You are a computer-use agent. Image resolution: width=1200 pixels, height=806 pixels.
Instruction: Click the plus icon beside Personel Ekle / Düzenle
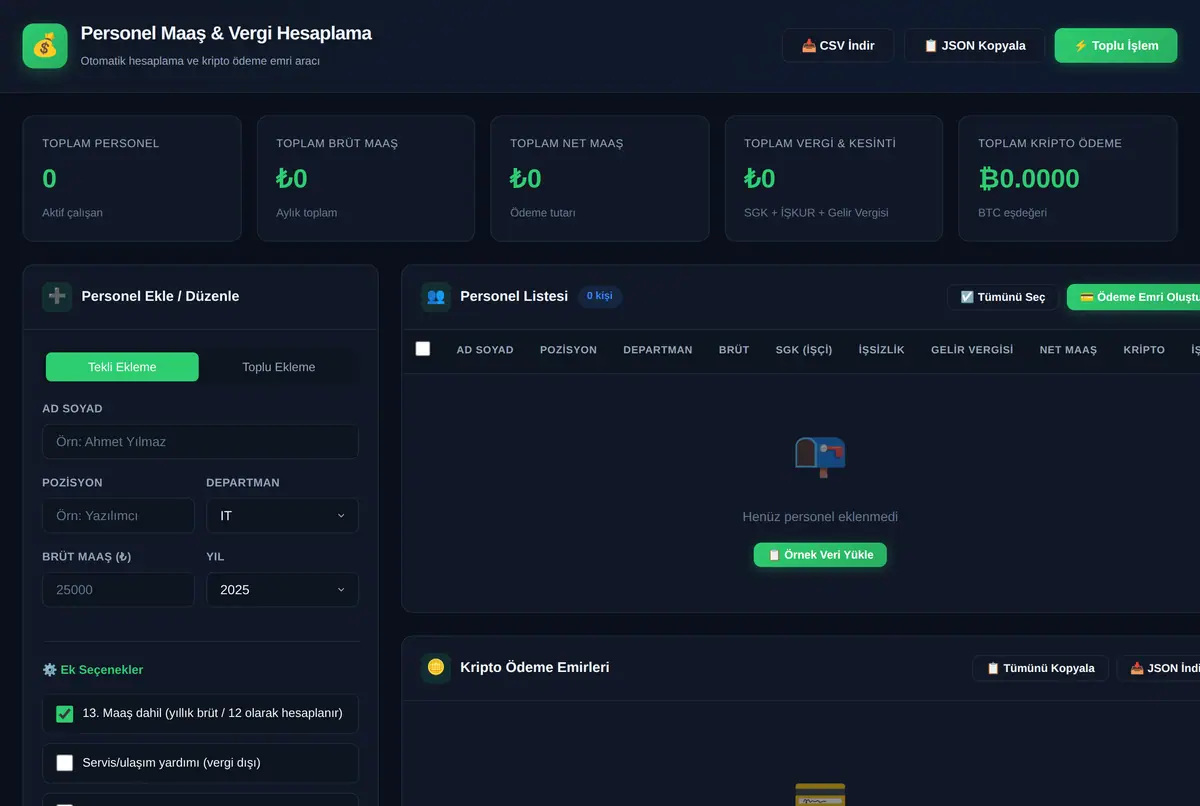[57, 296]
